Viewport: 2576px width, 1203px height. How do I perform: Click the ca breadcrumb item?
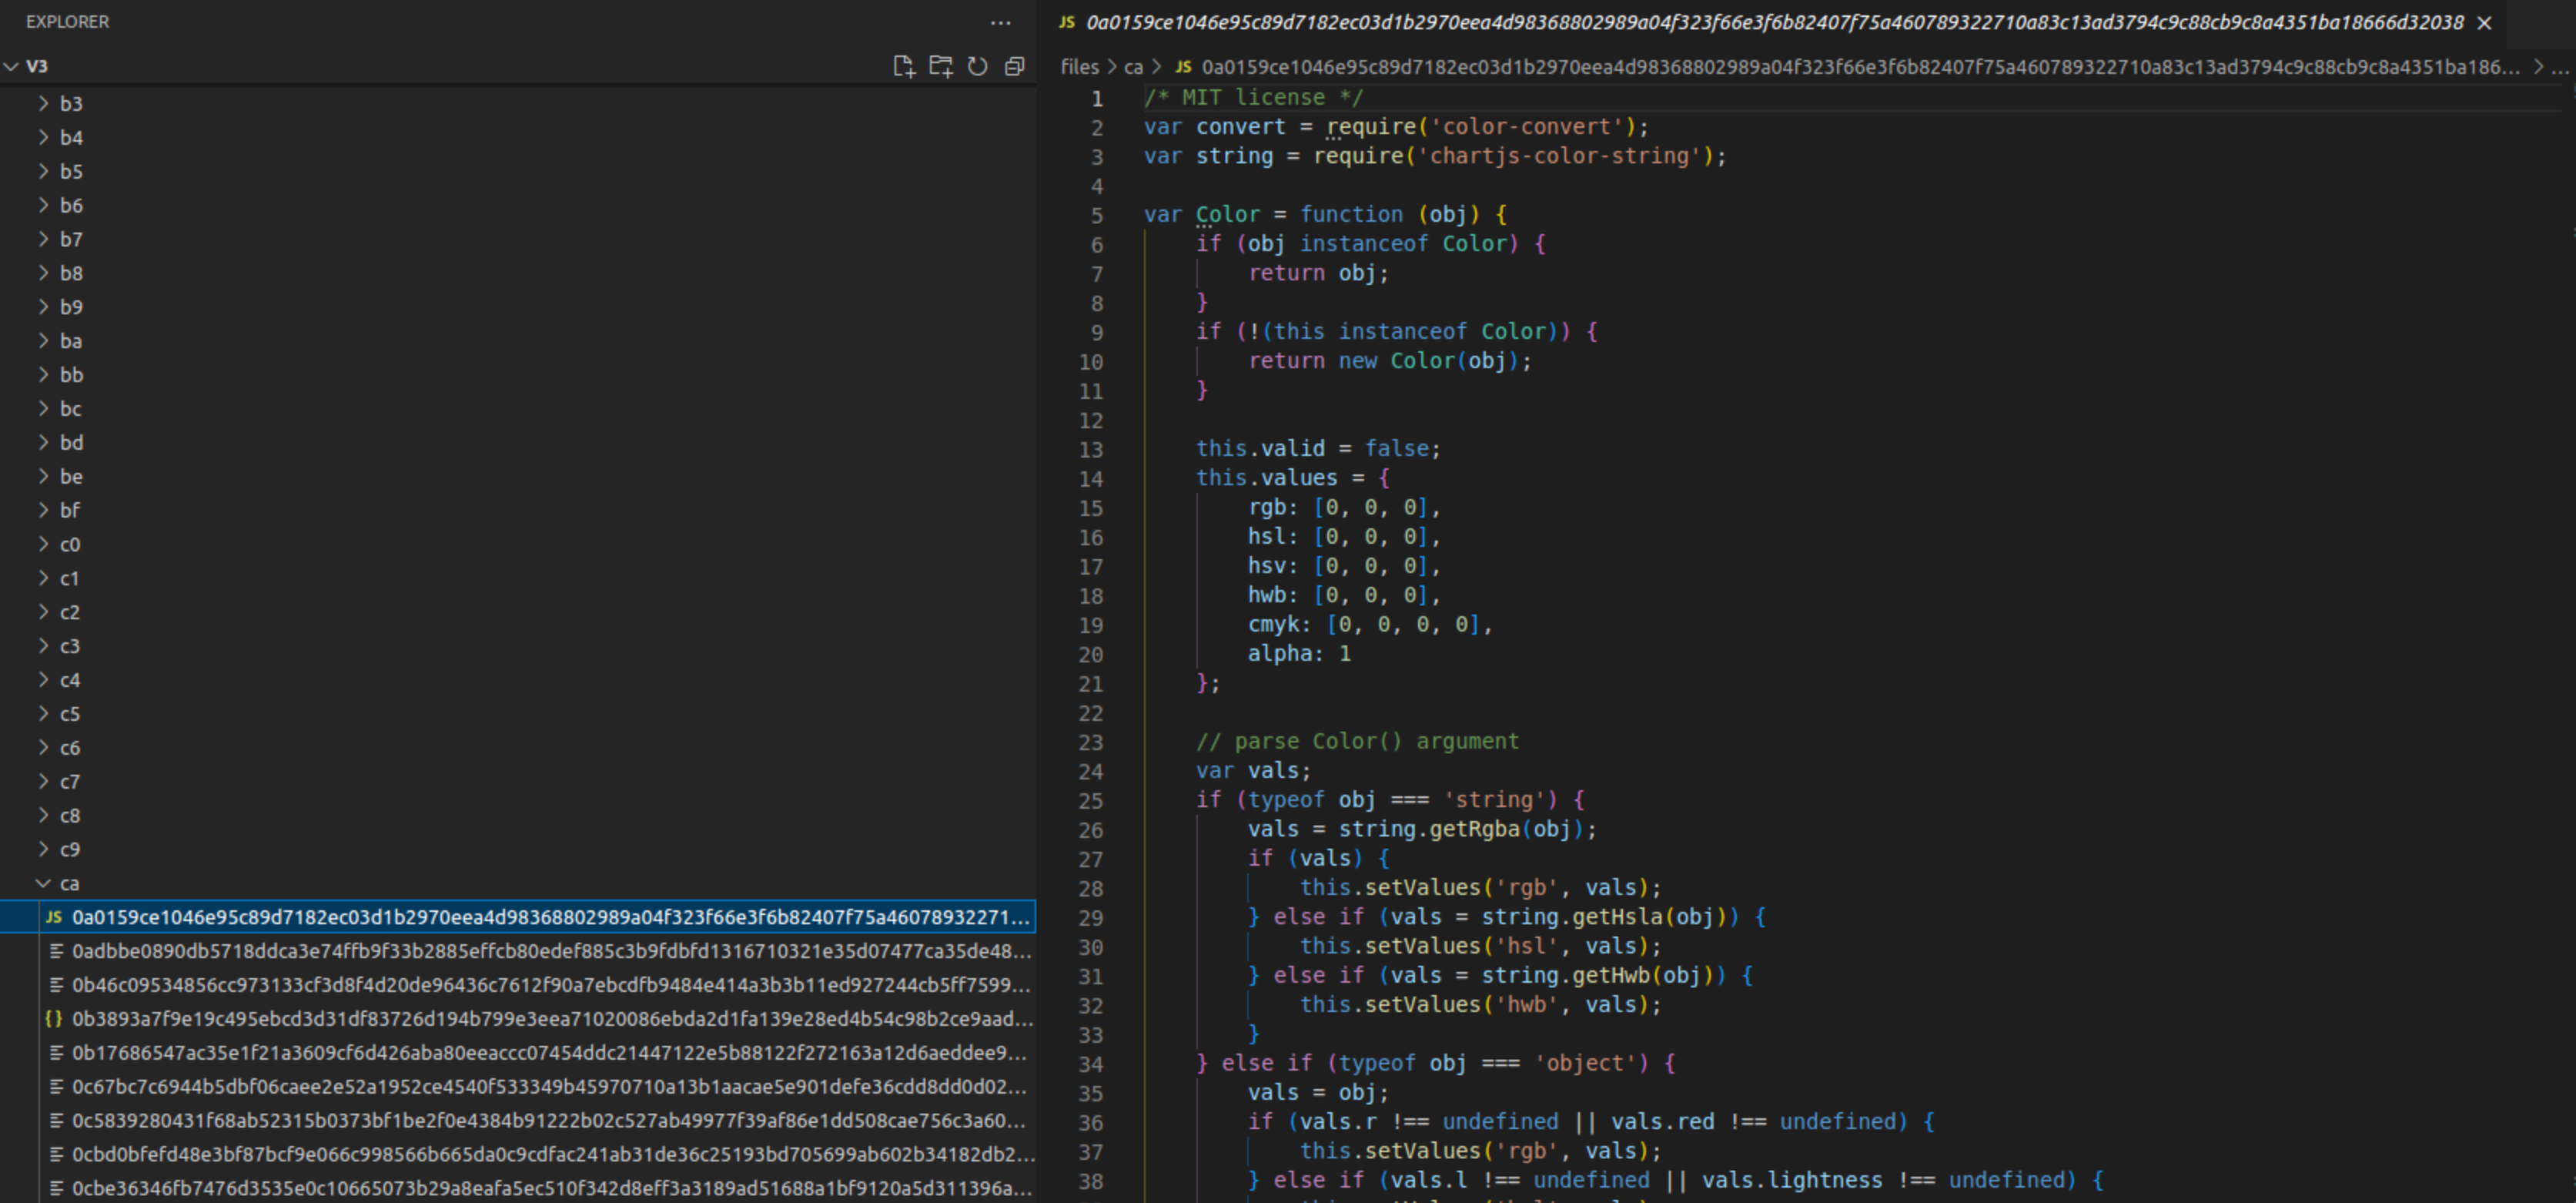coord(1134,67)
